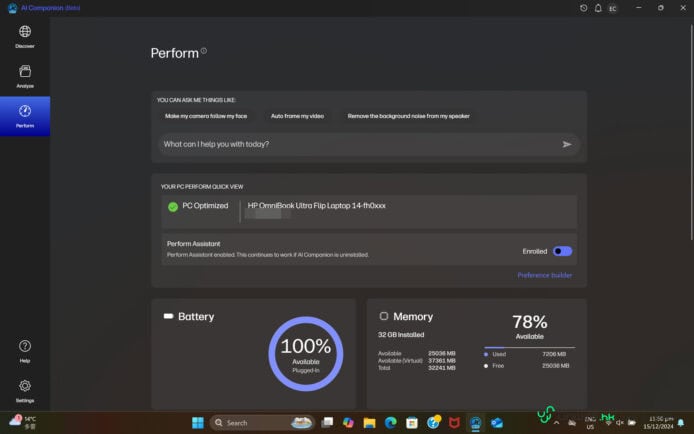Show hidden system tray icons
694x434 pixels.
pos(556,423)
